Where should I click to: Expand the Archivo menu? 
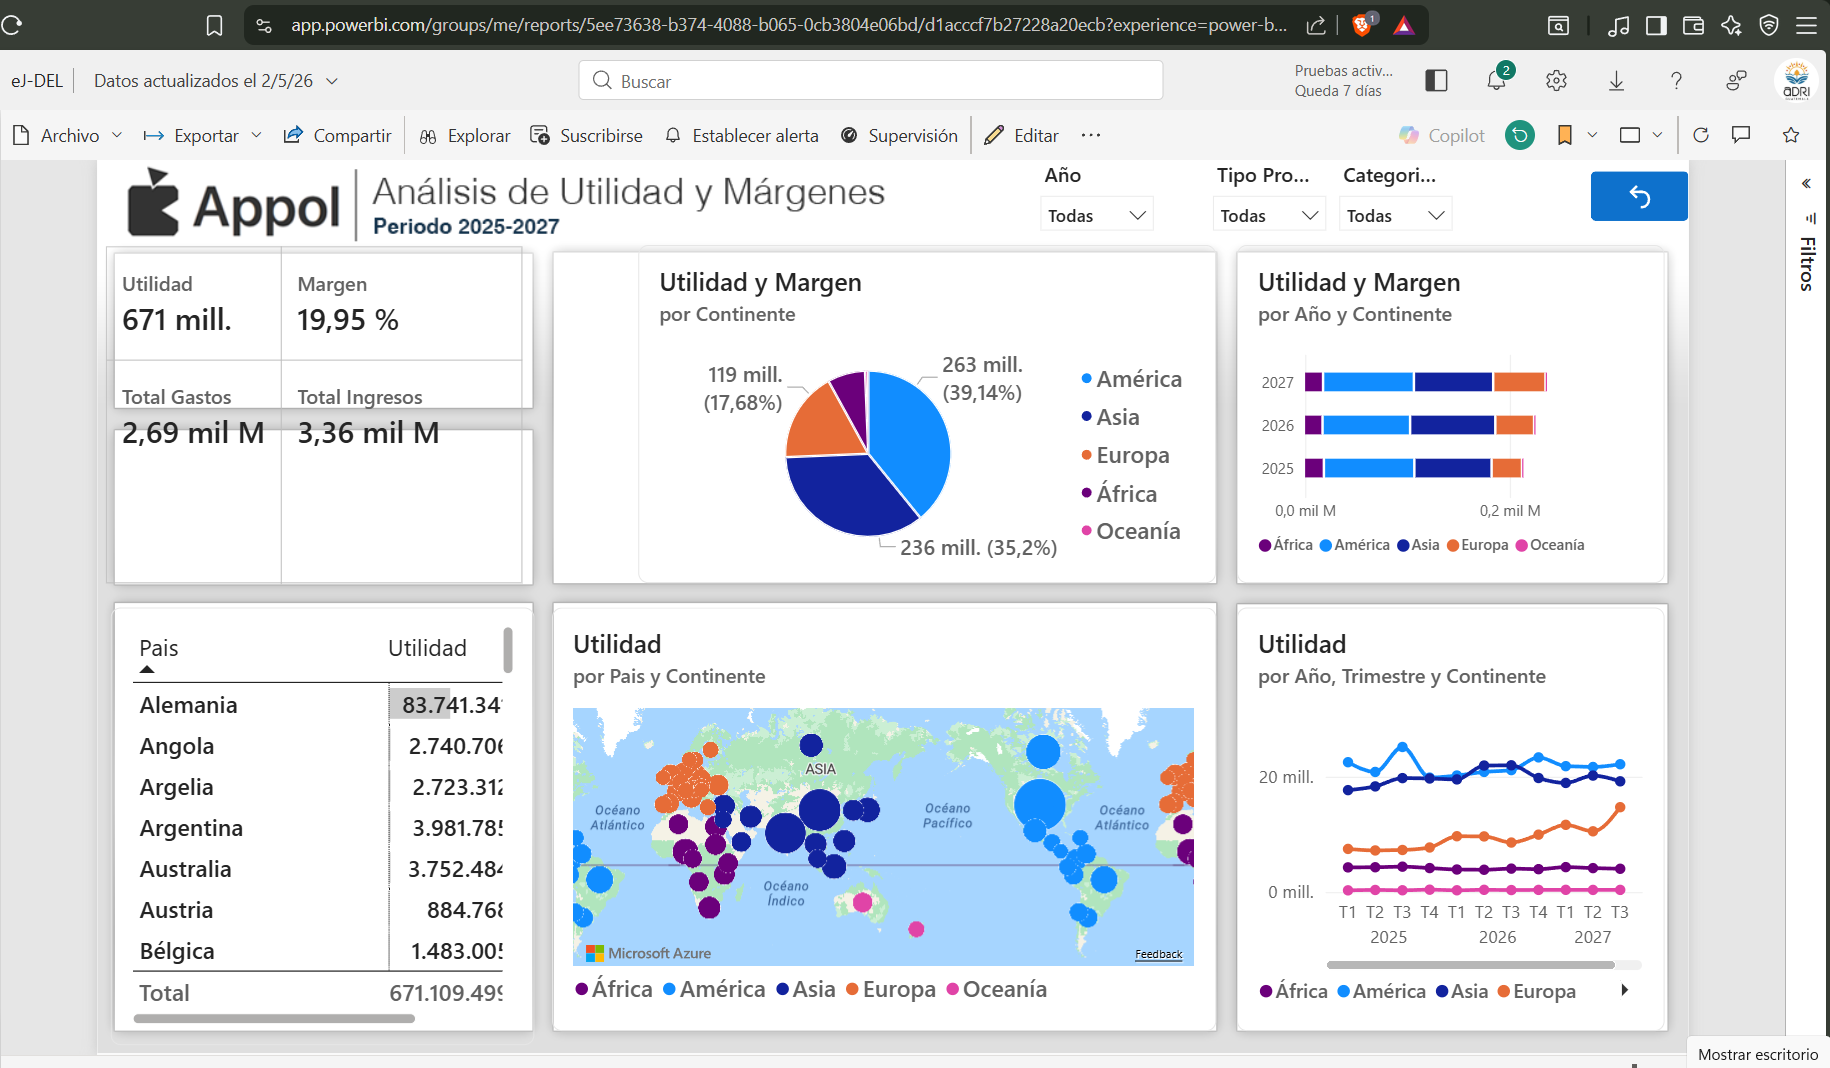click(68, 135)
